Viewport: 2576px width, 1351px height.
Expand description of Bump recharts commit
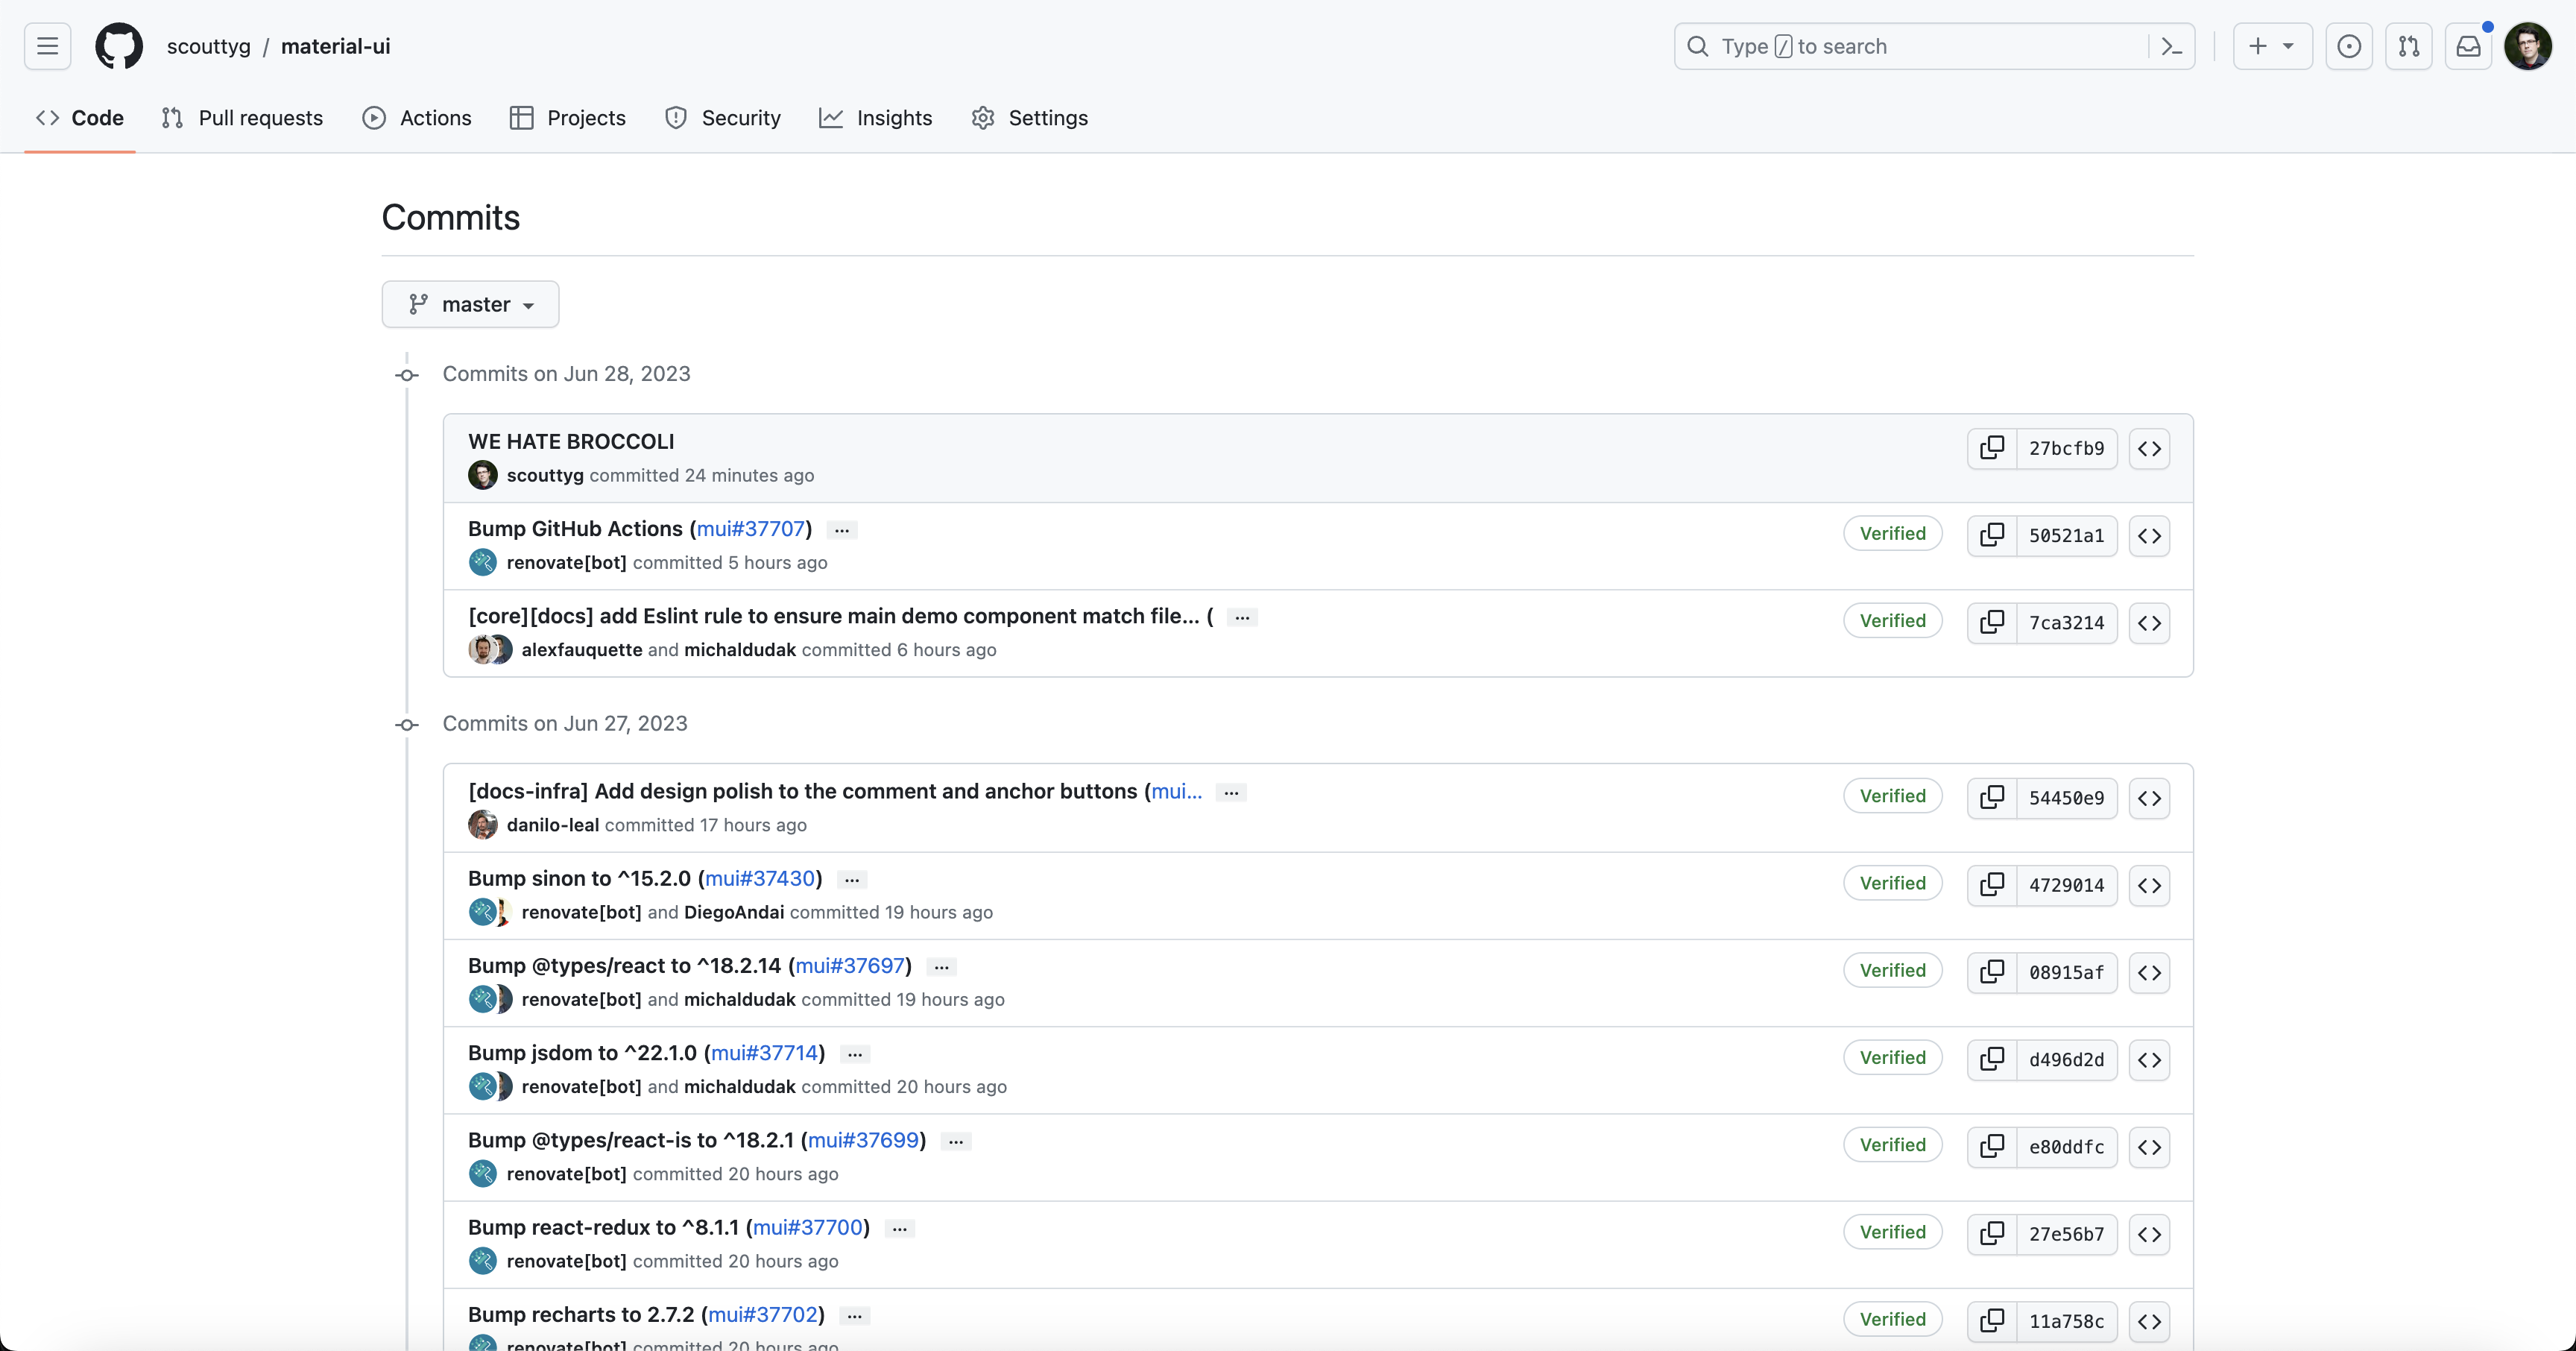coord(855,1316)
